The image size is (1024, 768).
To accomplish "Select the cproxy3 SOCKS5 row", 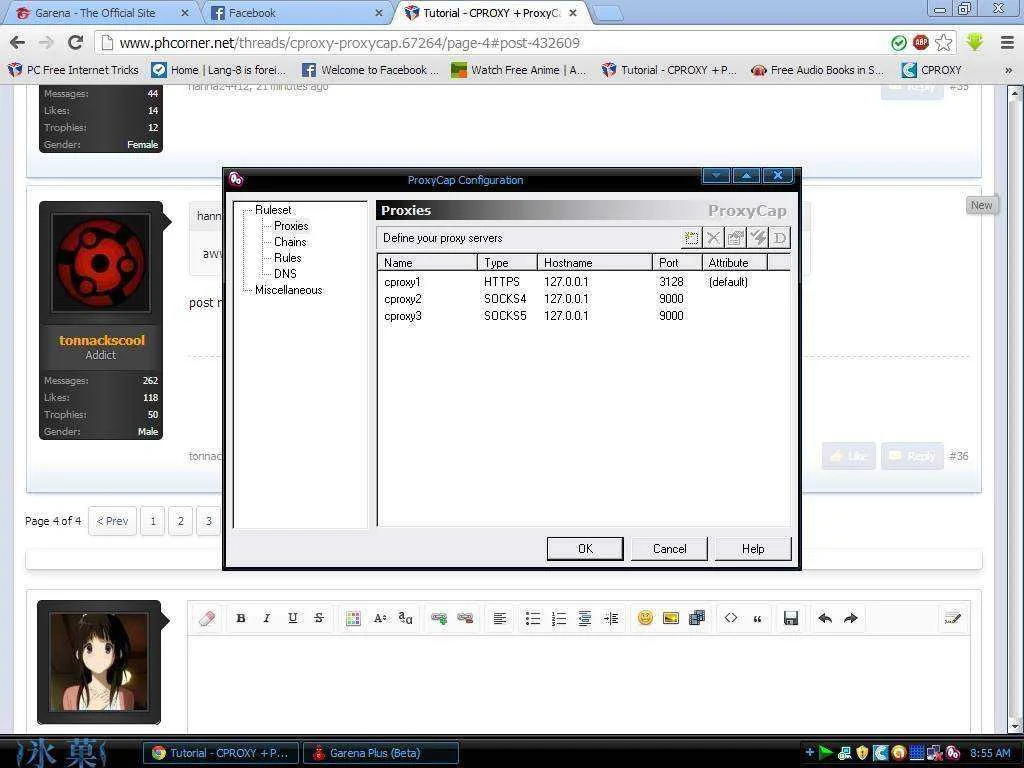I will (x=583, y=316).
